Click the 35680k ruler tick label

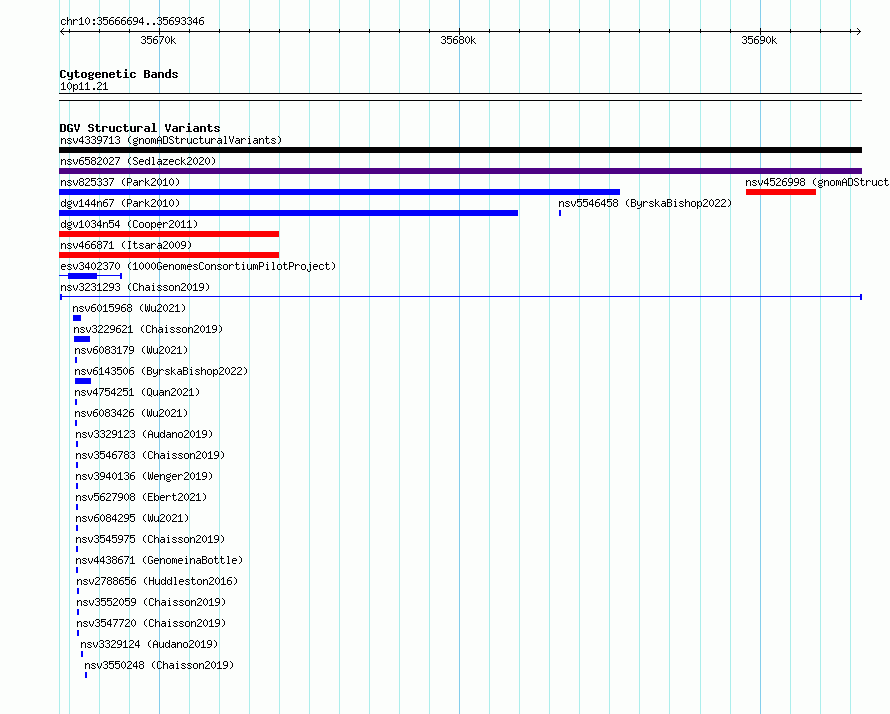click(458, 40)
